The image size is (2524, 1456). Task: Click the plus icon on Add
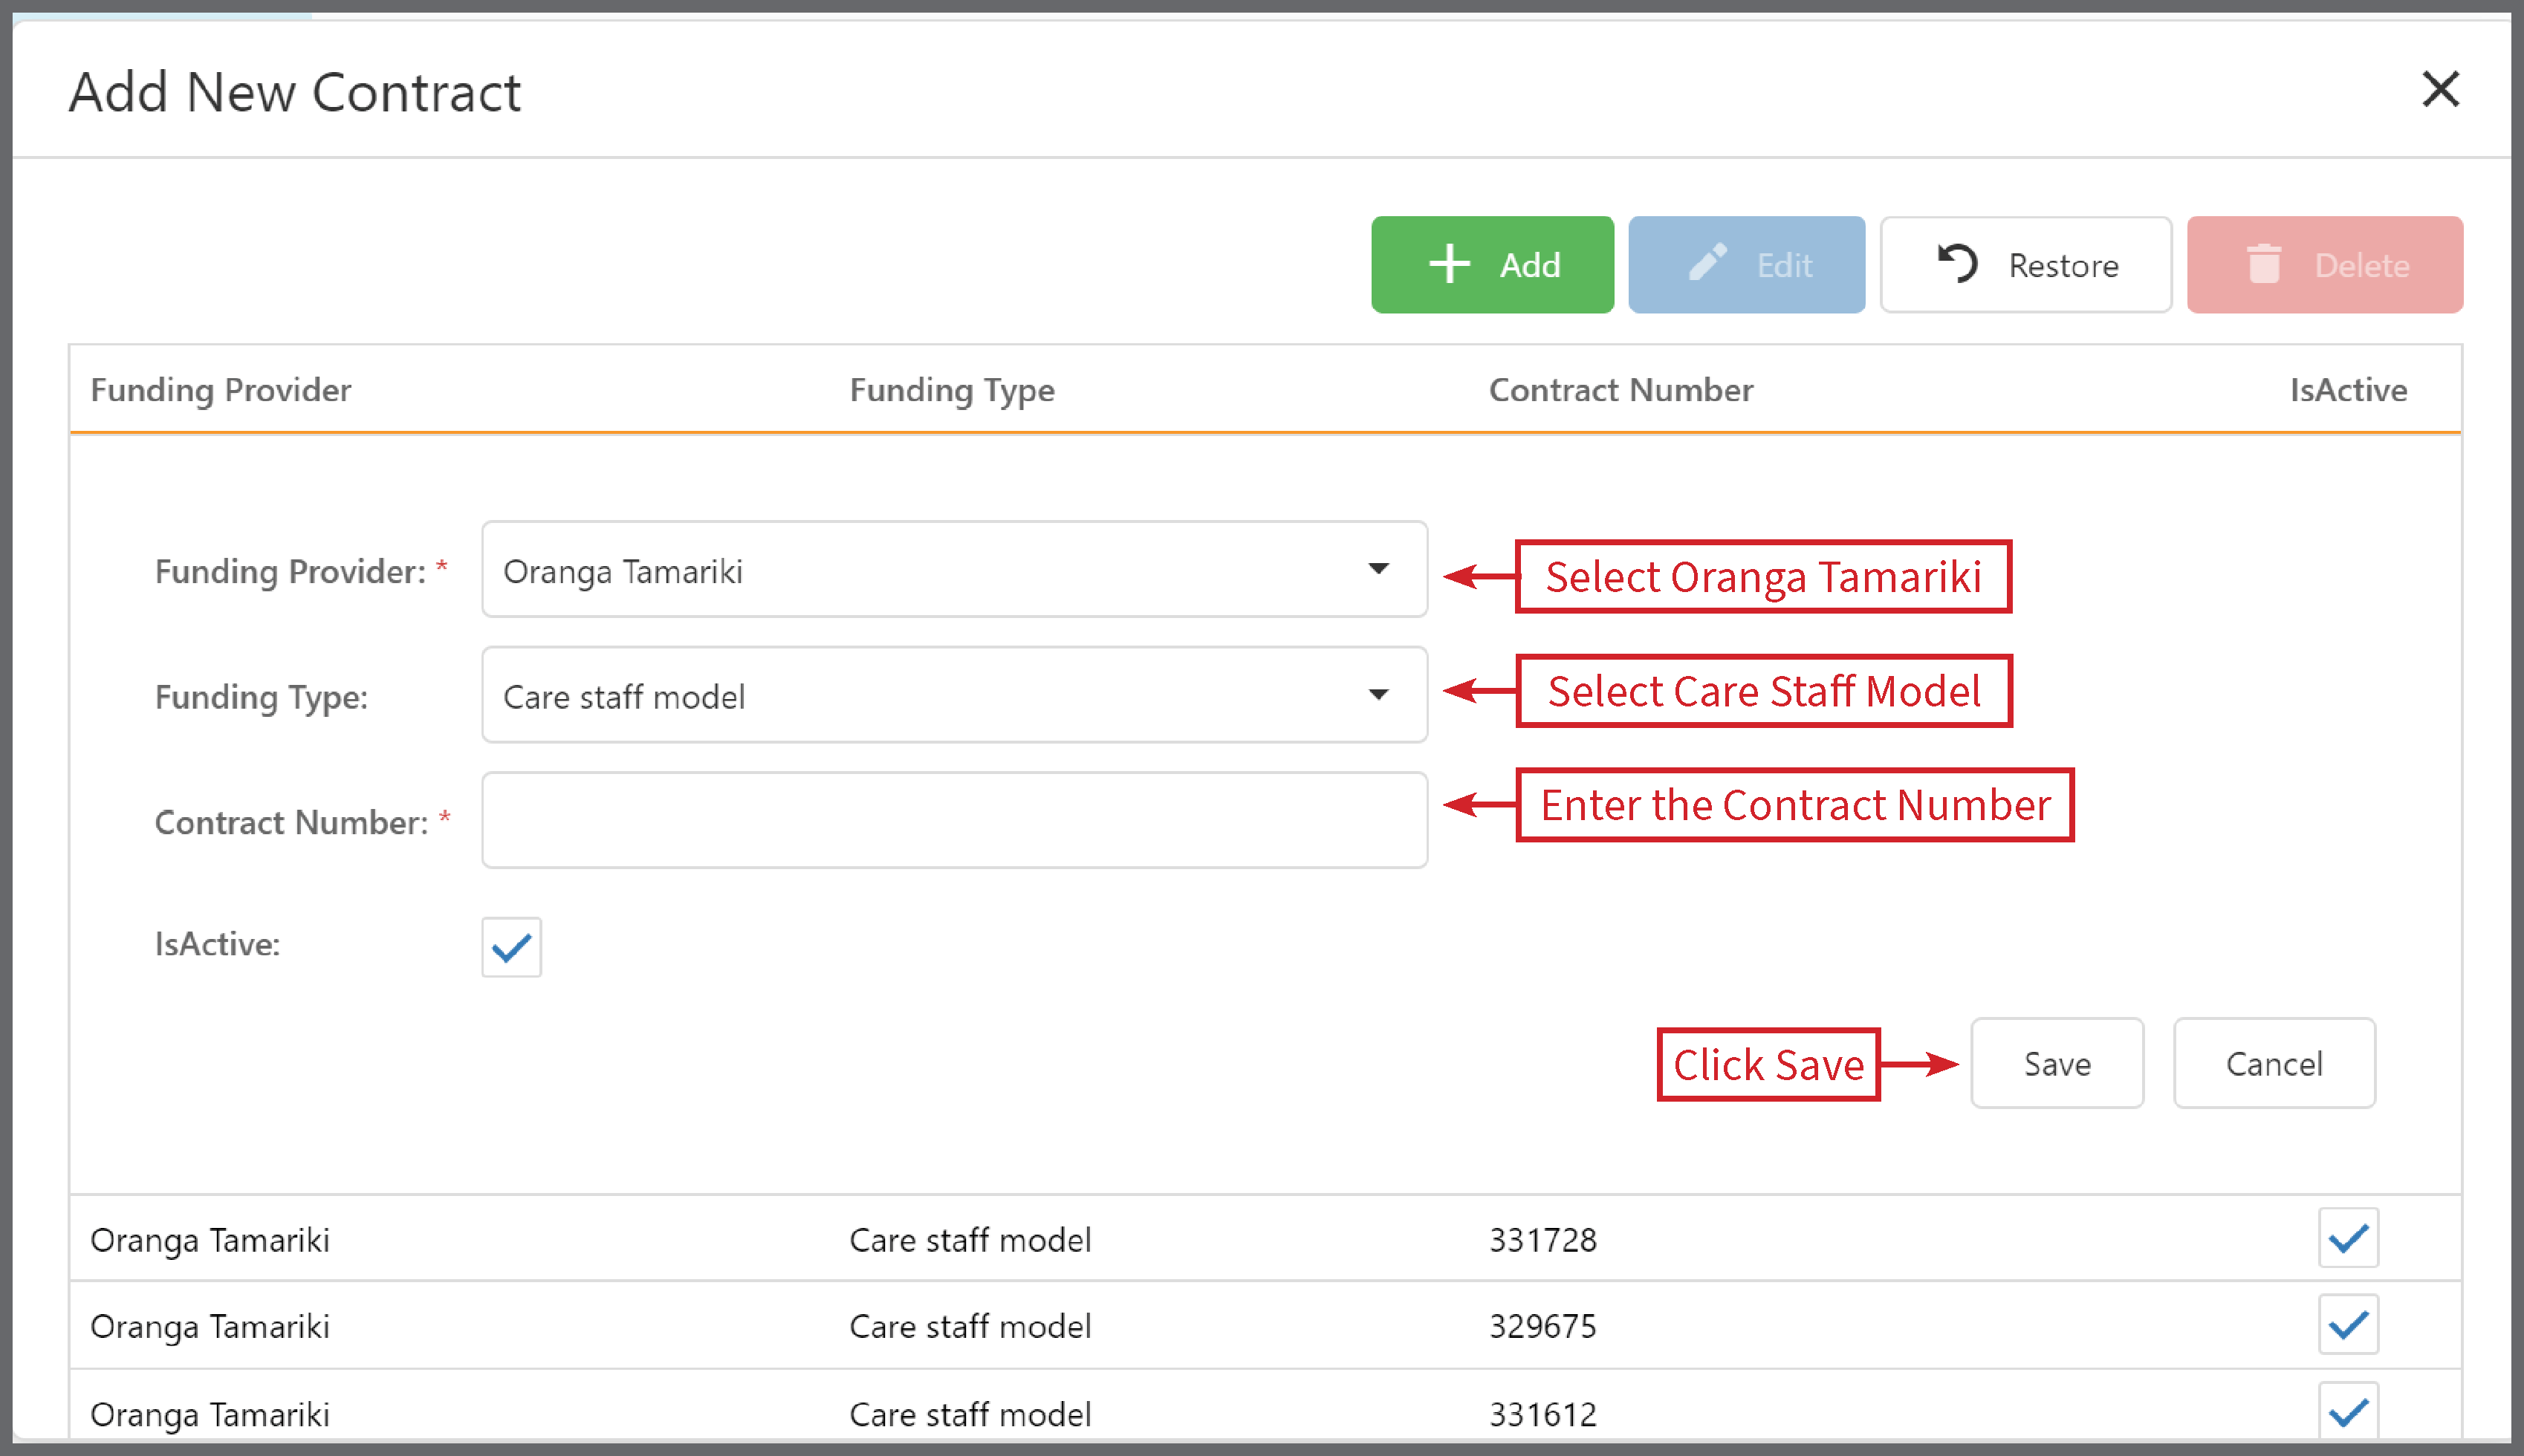point(1449,265)
